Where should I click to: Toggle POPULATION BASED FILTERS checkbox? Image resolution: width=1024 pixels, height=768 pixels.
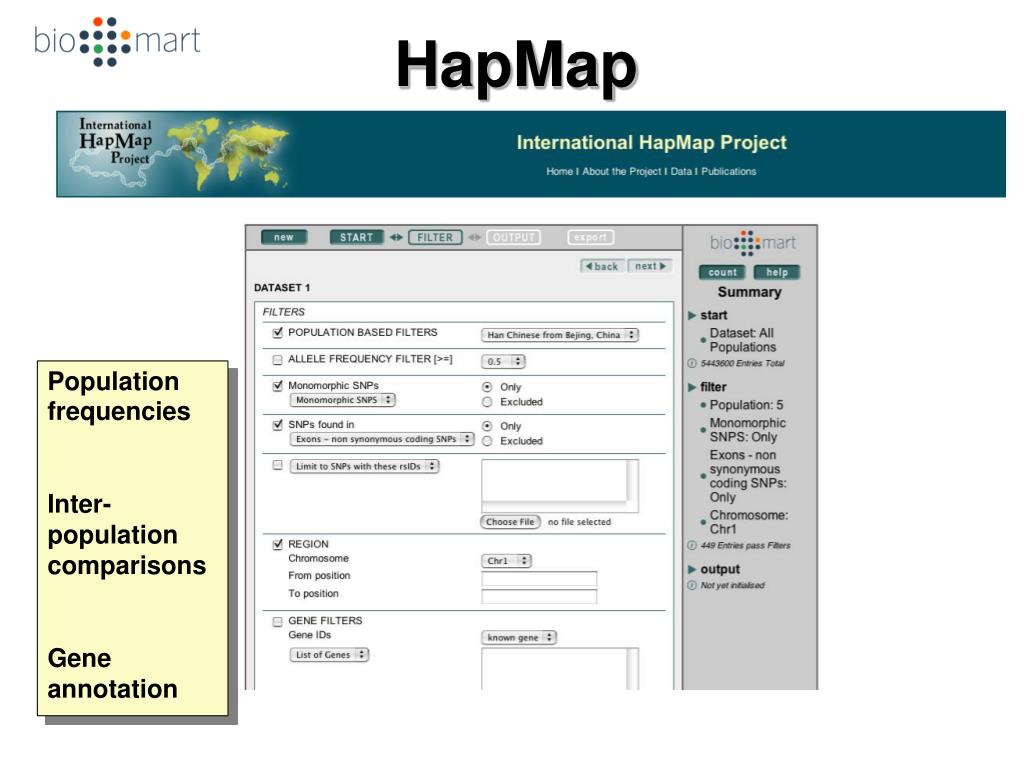tap(278, 332)
